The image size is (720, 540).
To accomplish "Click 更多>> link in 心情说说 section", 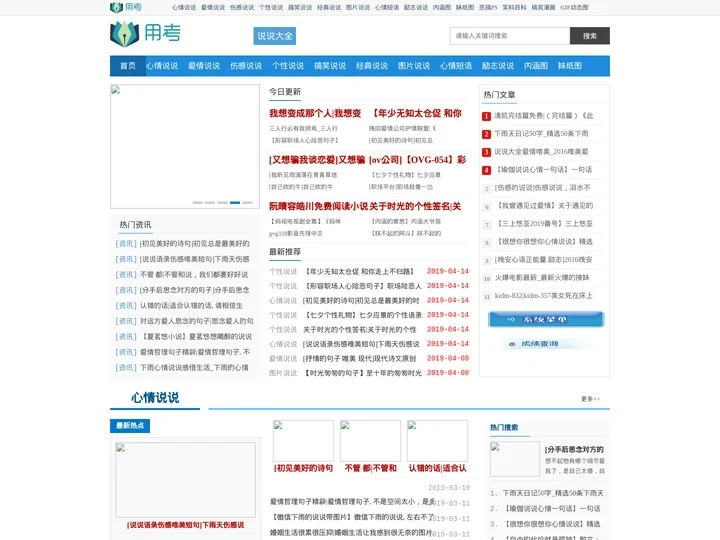I will [591, 399].
